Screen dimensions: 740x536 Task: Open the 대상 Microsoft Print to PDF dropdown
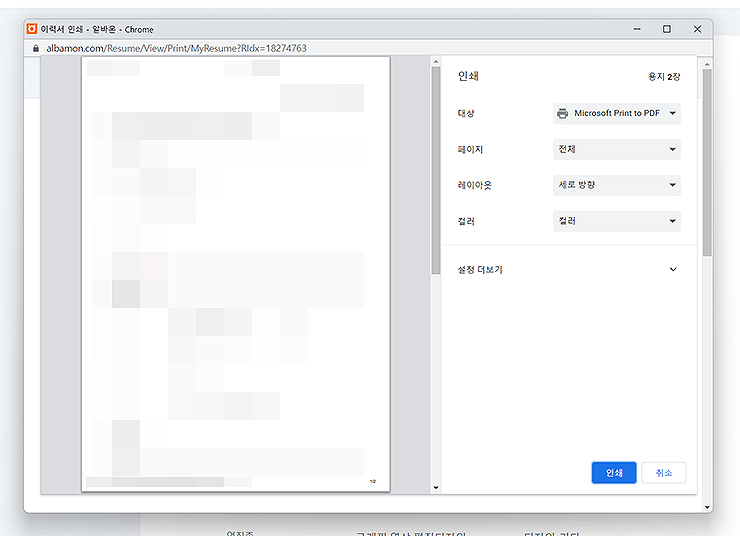(617, 113)
